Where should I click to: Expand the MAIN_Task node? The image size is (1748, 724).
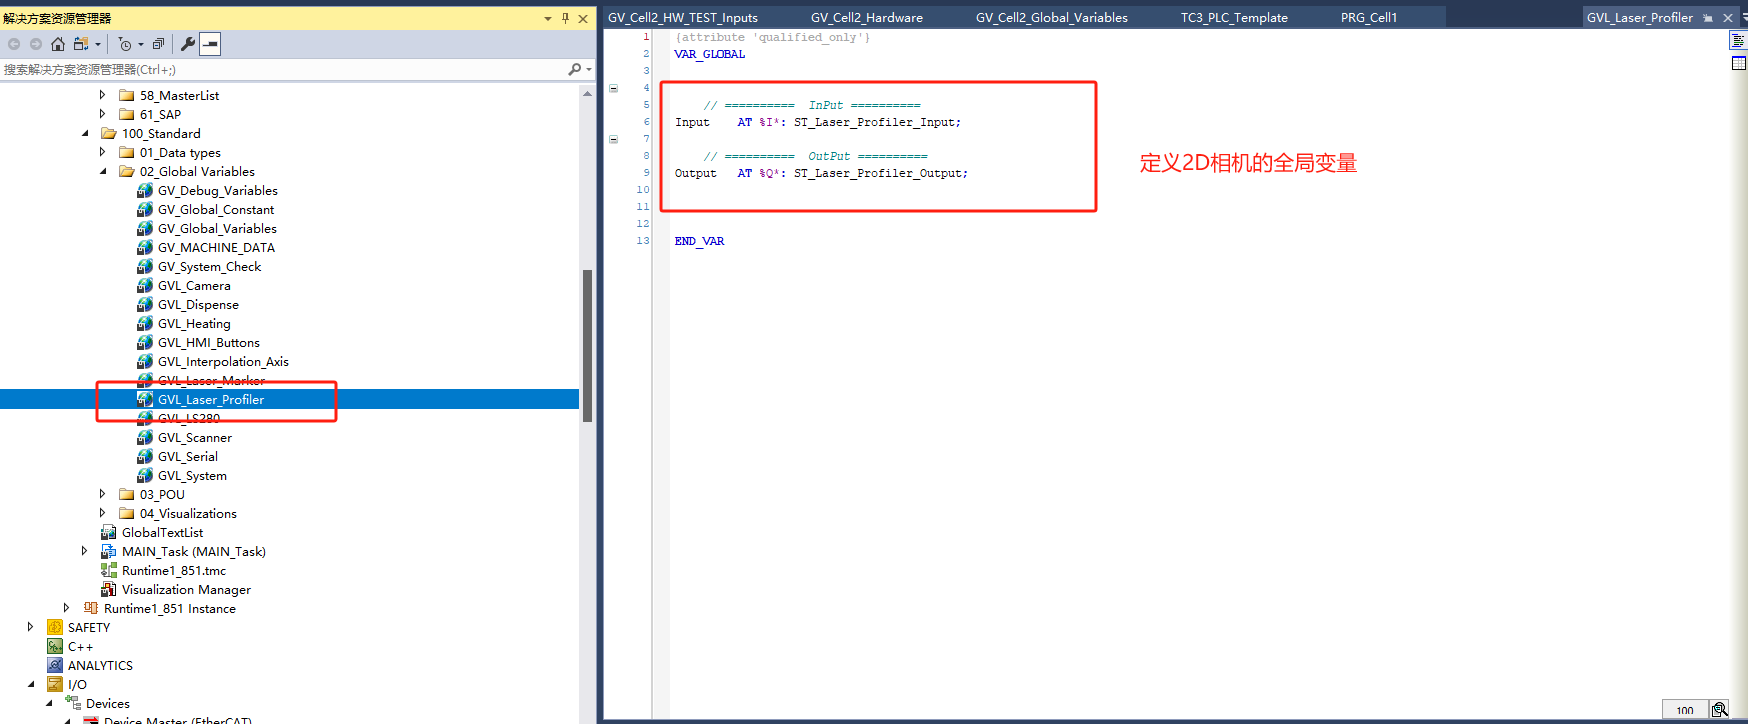(x=84, y=551)
